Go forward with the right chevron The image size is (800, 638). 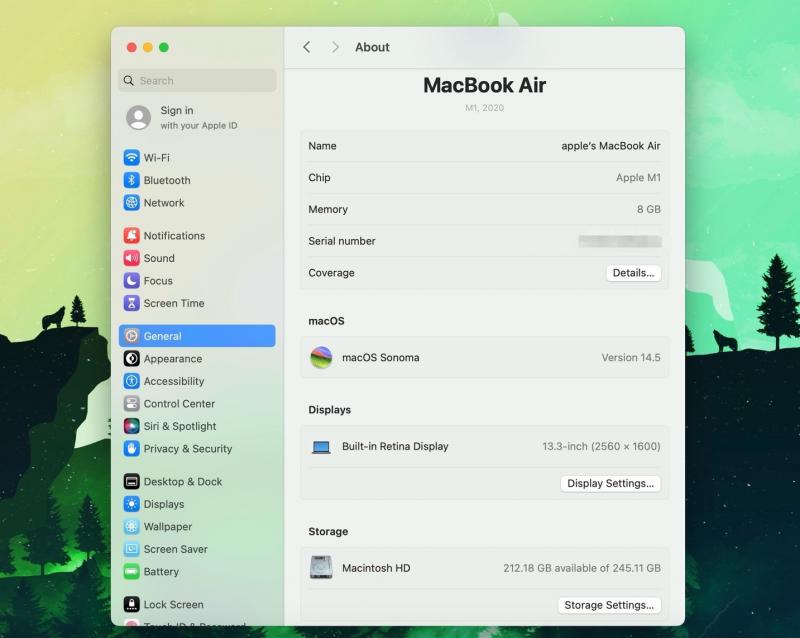point(335,47)
